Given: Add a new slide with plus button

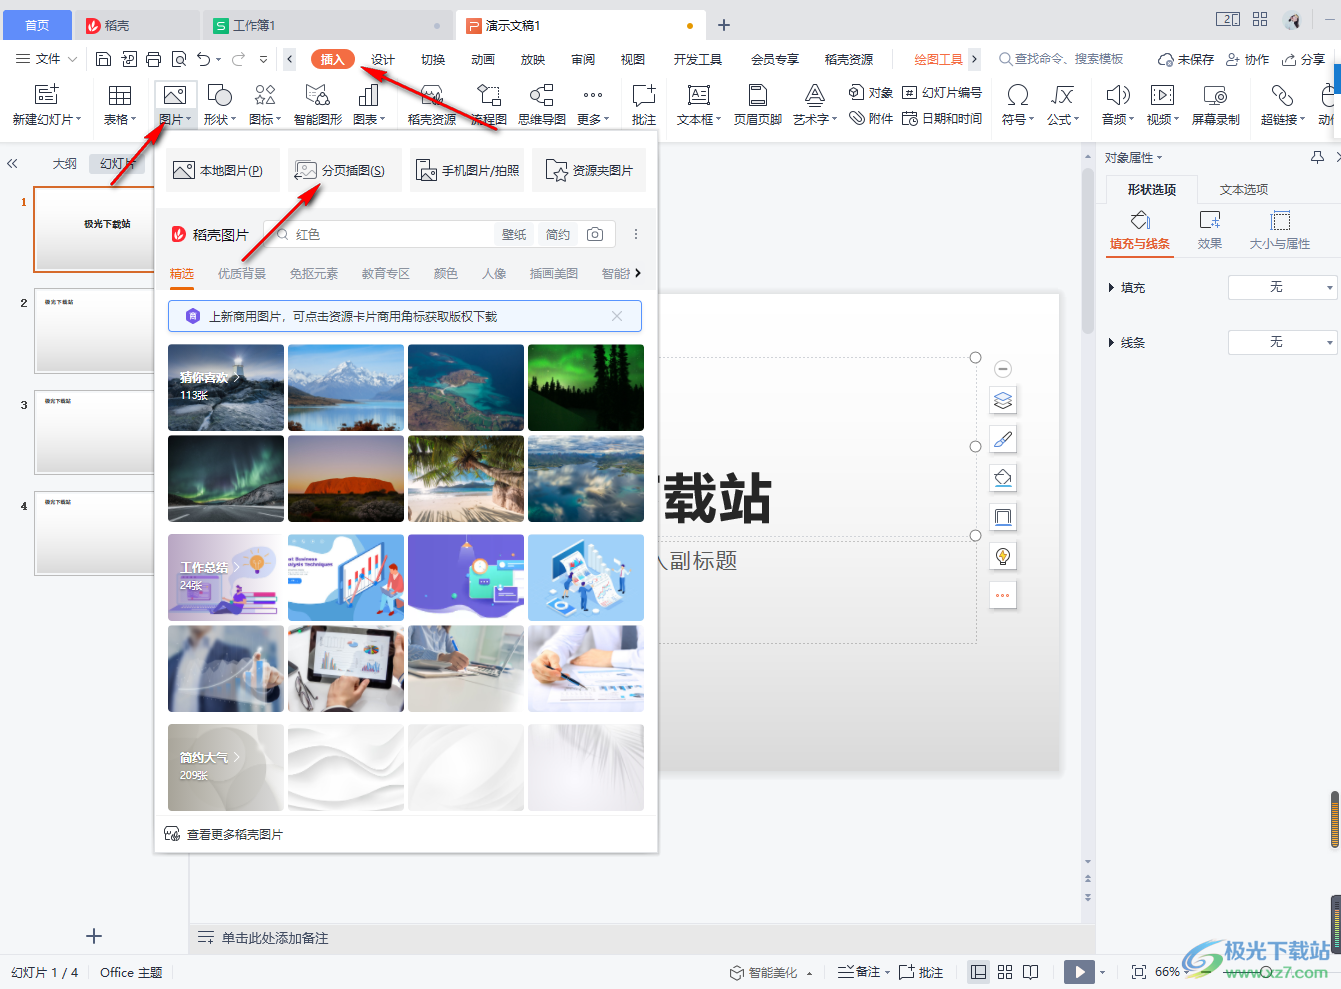Looking at the screenshot, I should [94, 936].
